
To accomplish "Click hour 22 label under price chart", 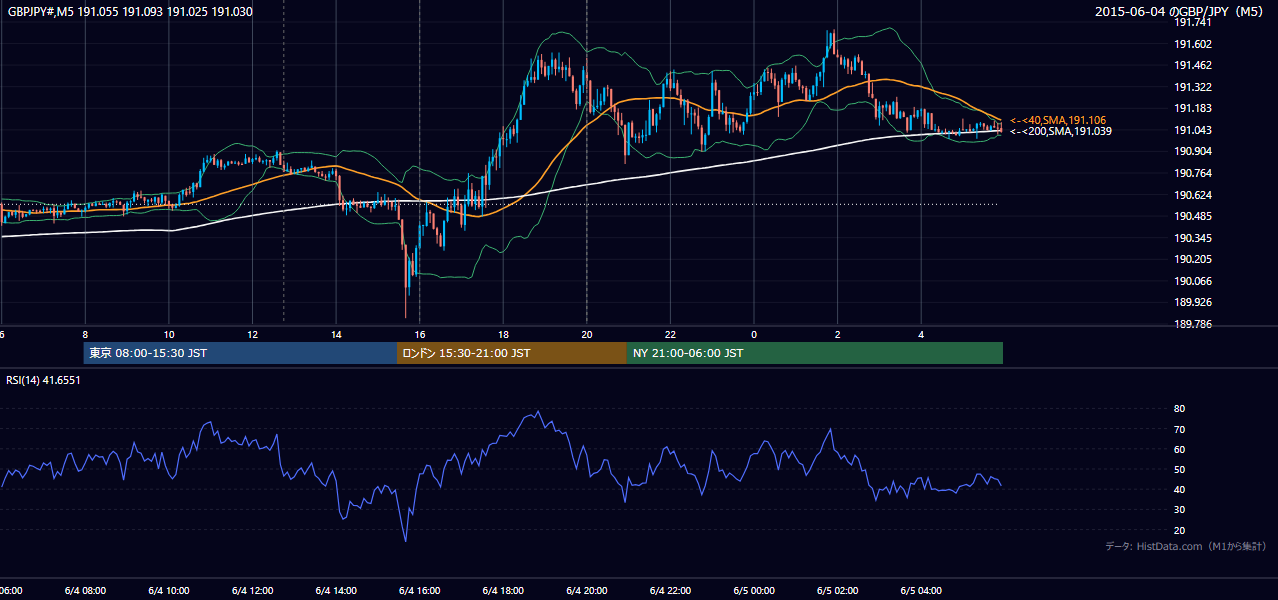I will pos(670,335).
